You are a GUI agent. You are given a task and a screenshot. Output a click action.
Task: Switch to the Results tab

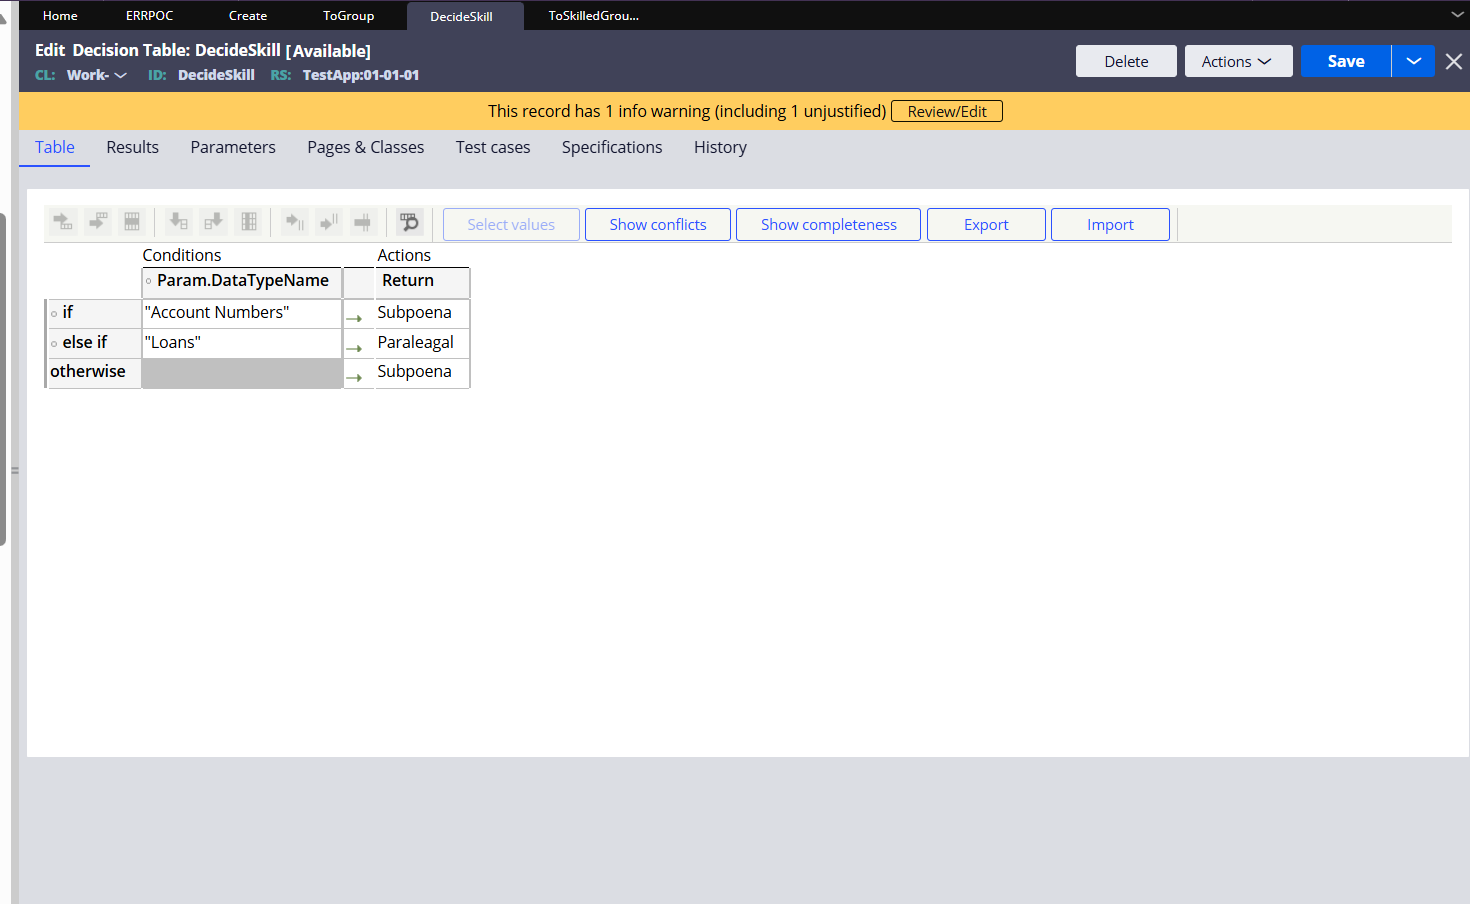132,147
